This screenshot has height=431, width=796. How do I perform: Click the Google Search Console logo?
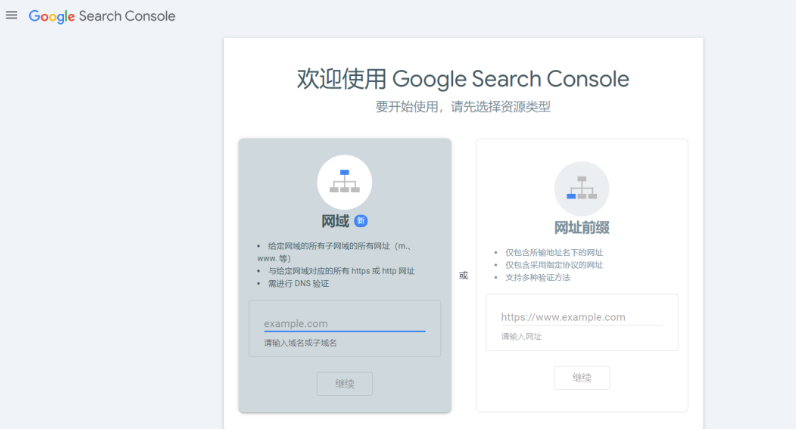(x=102, y=16)
